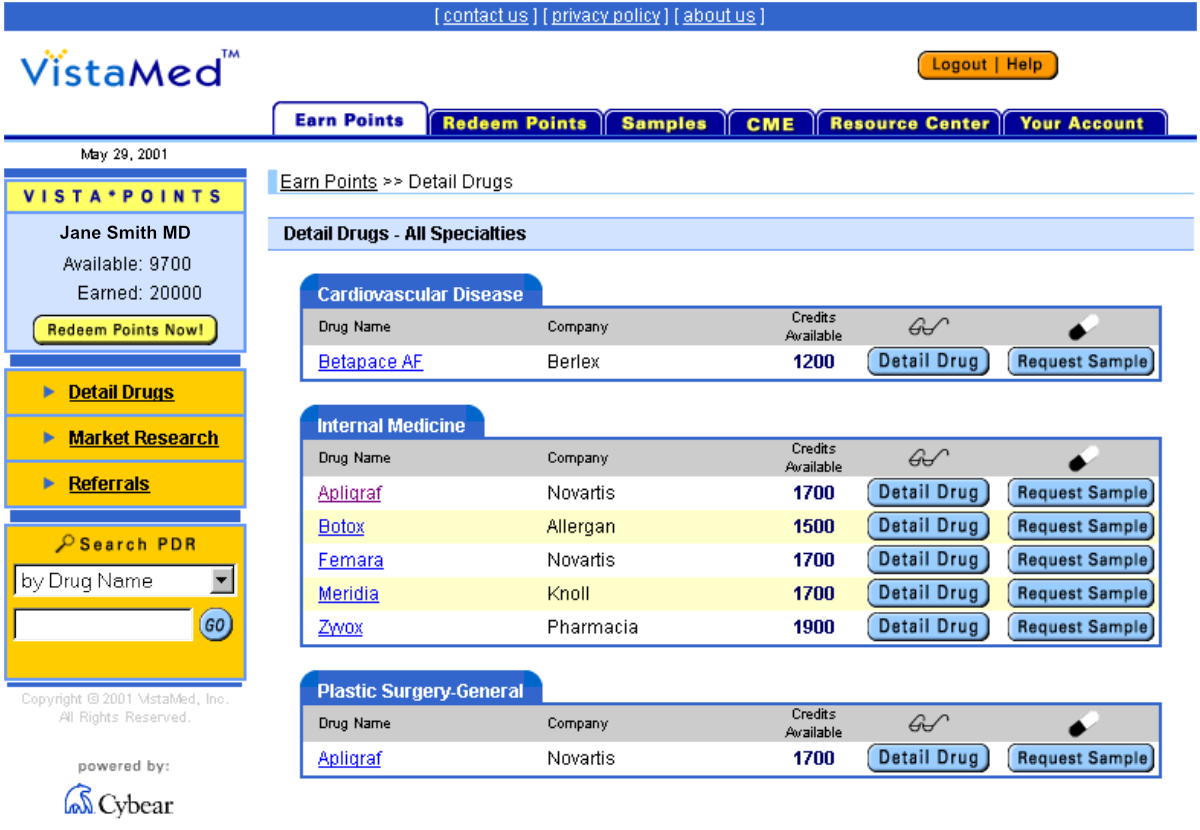Switch to the Earn Points tab
The height and width of the screenshot is (830, 1200).
[x=350, y=120]
